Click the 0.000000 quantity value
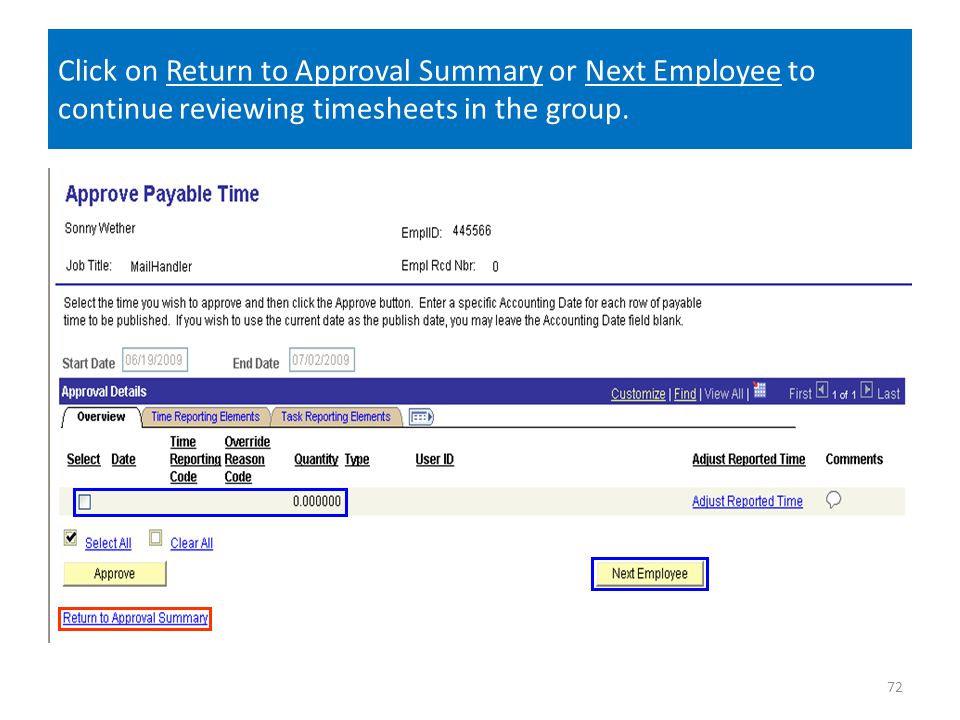Image resolution: width=960 pixels, height=720 pixels. (x=317, y=501)
